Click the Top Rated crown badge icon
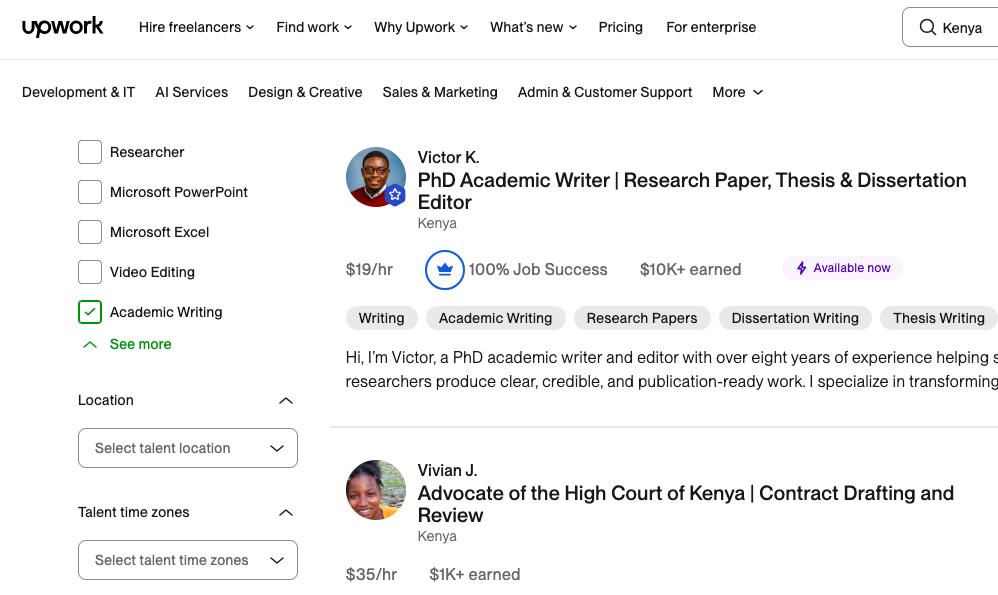This screenshot has height=595, width=998. click(x=445, y=270)
